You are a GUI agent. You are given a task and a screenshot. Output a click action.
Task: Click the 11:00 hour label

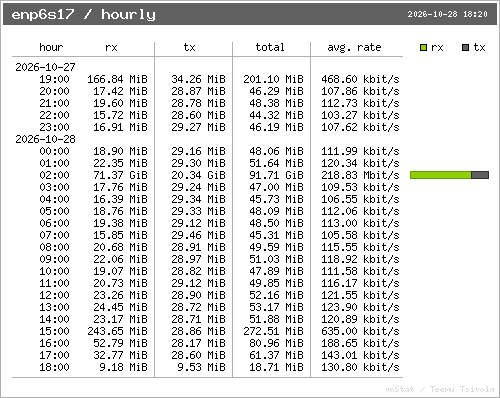pos(54,283)
